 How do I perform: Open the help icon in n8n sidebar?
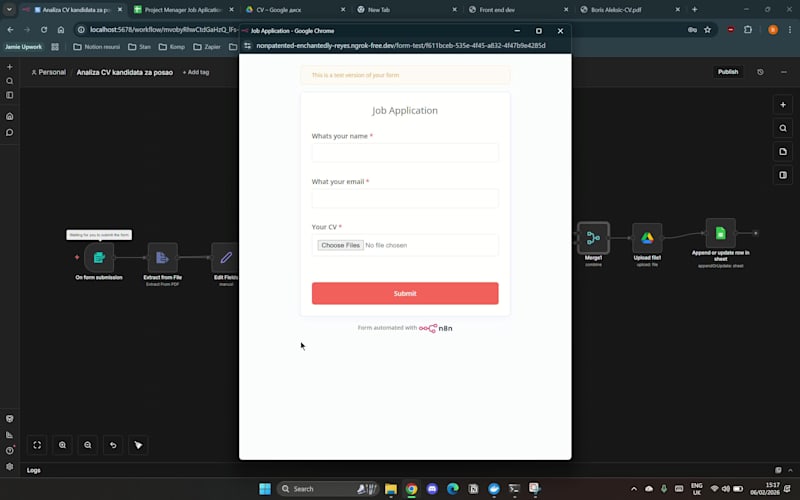10,451
